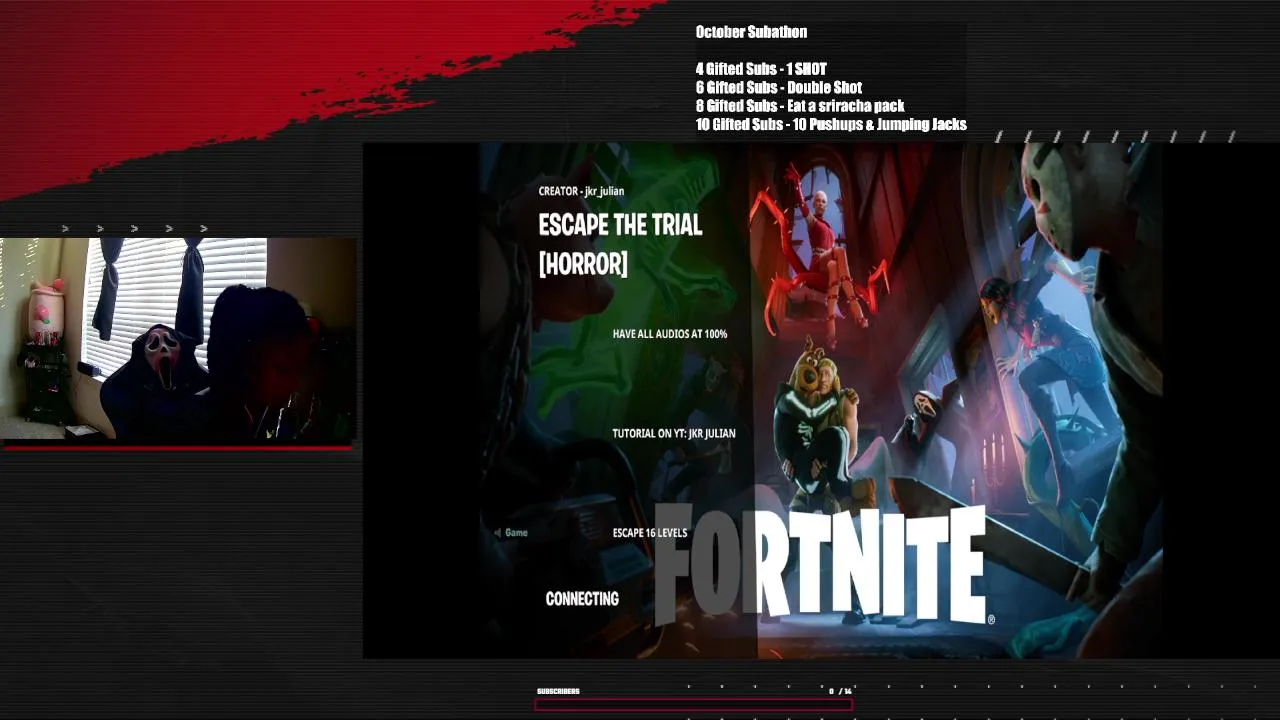
Task: Click the webcam feed thumbnail
Action: 178,340
